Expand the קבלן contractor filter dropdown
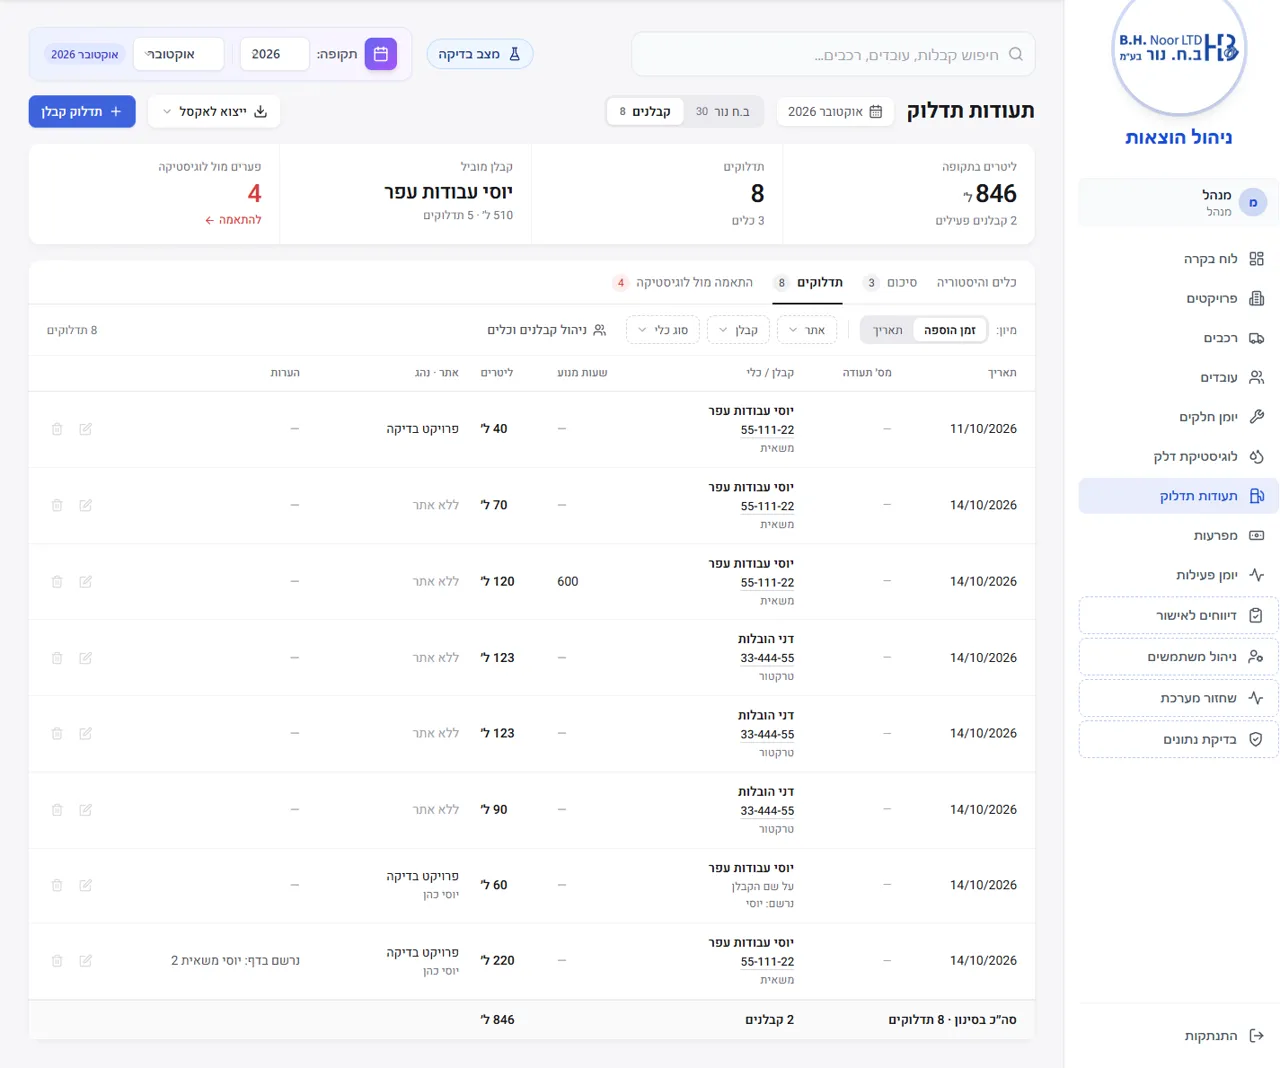 click(738, 330)
